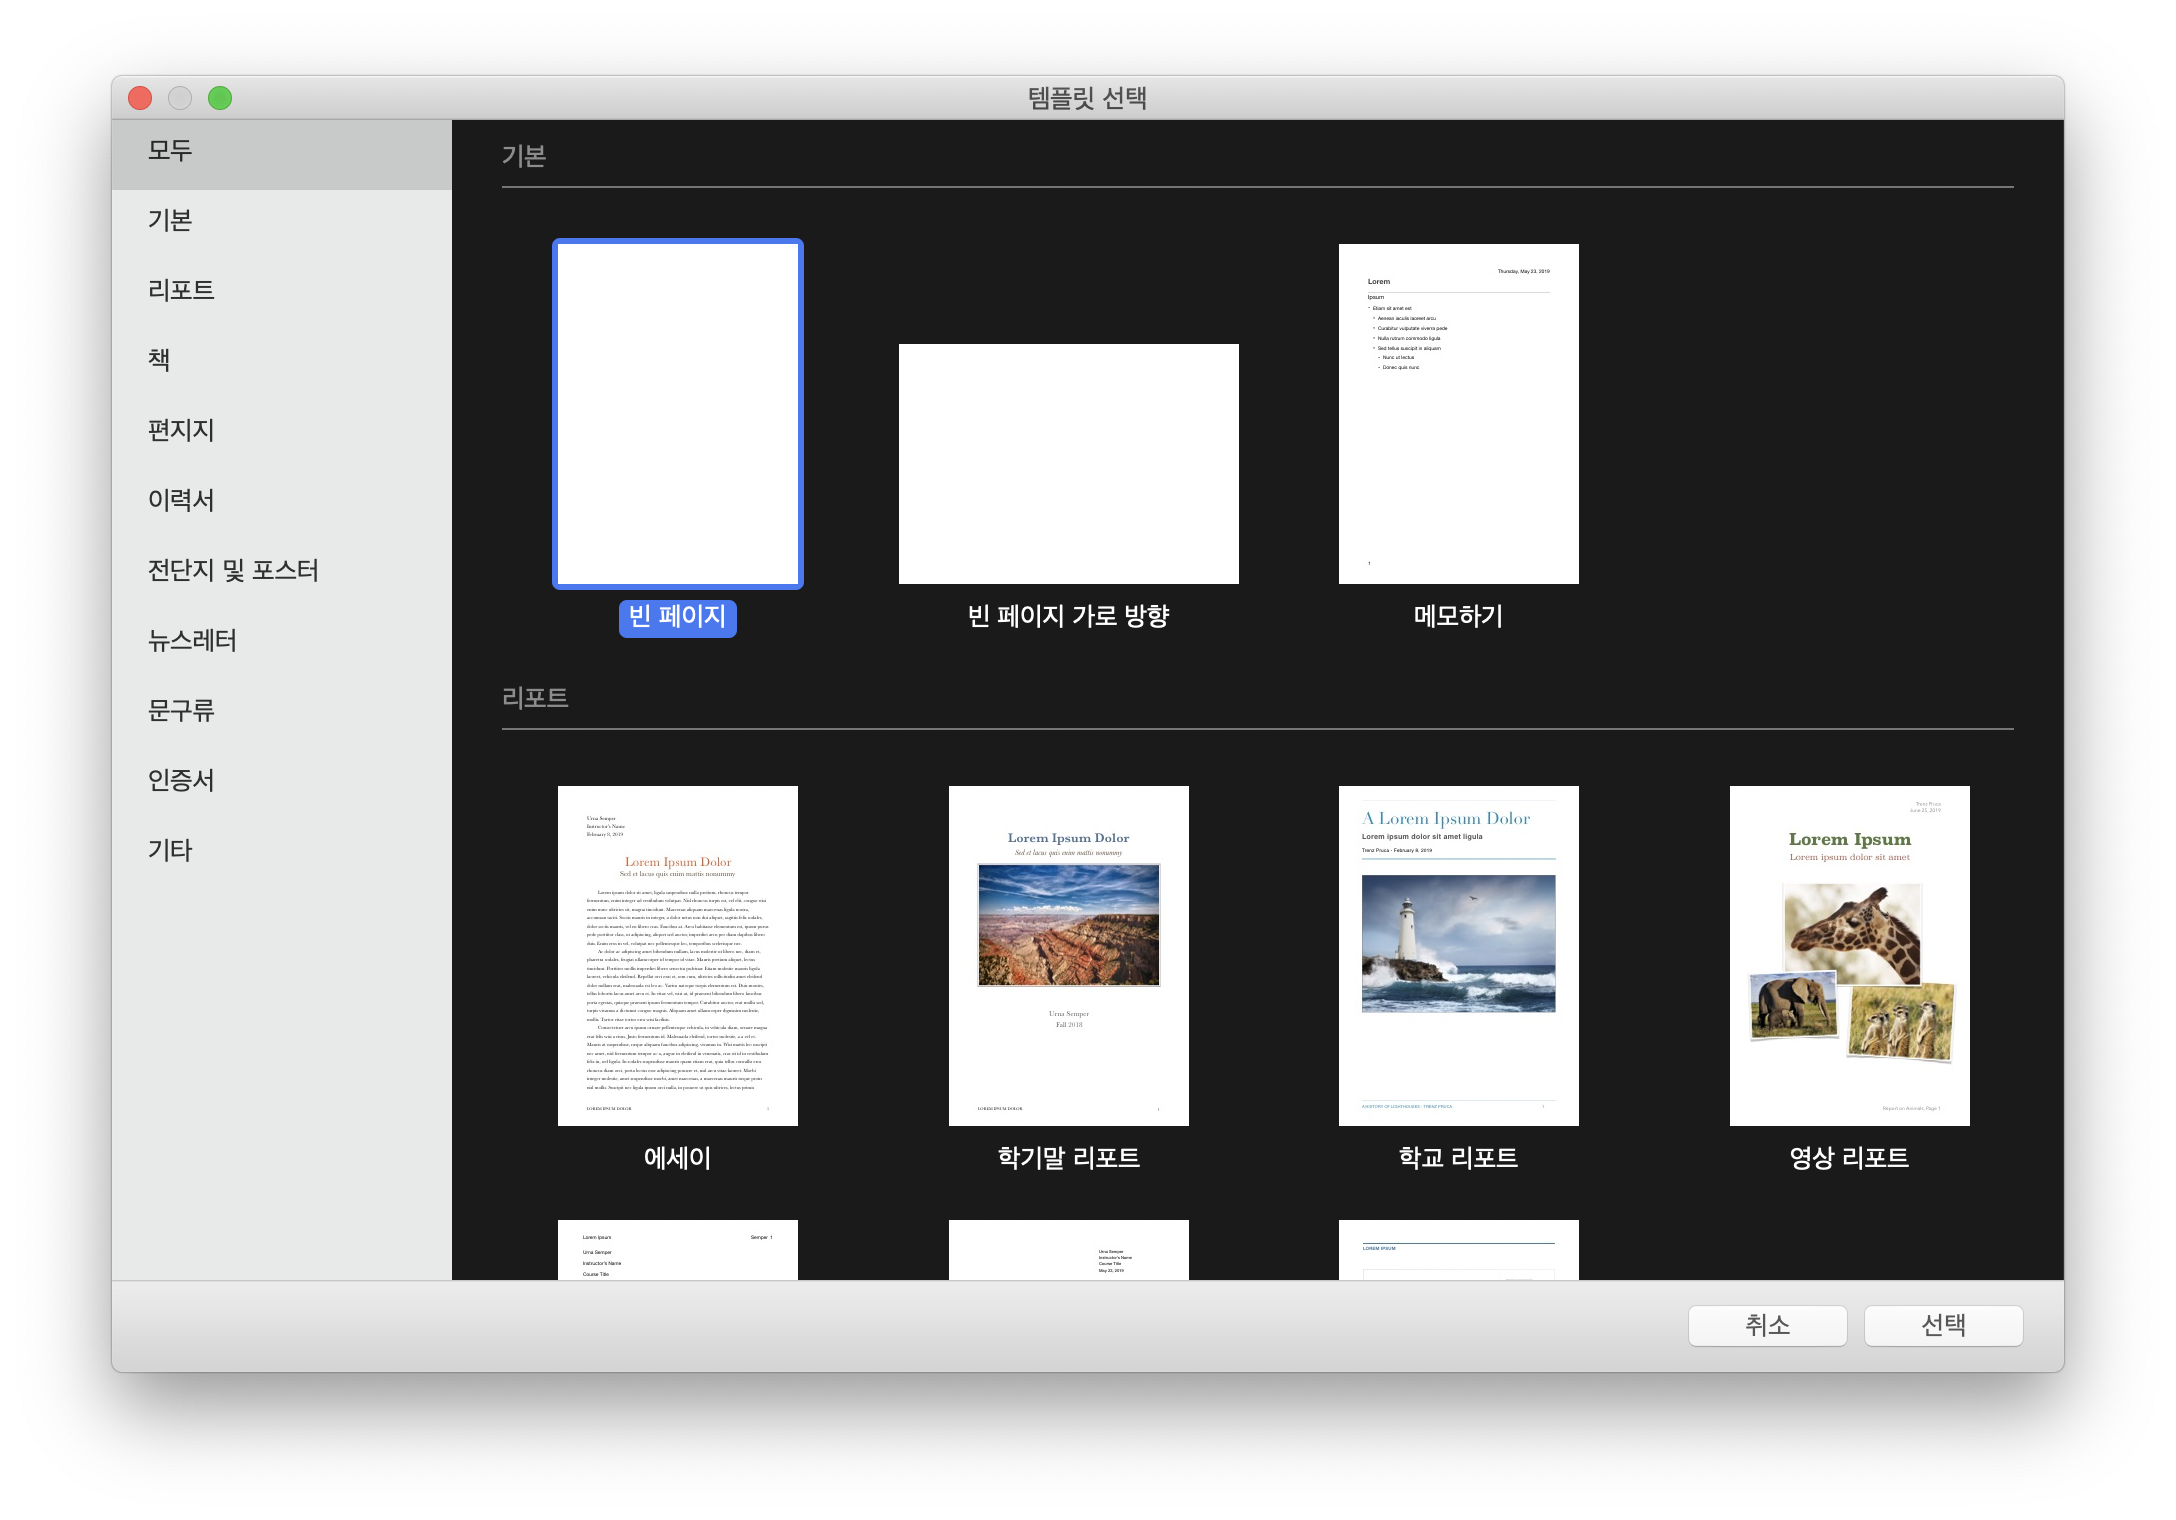Viewport: 2176px width, 1520px height.
Task: Open the 뉴스레터 newsletter category
Action: pos(192,641)
